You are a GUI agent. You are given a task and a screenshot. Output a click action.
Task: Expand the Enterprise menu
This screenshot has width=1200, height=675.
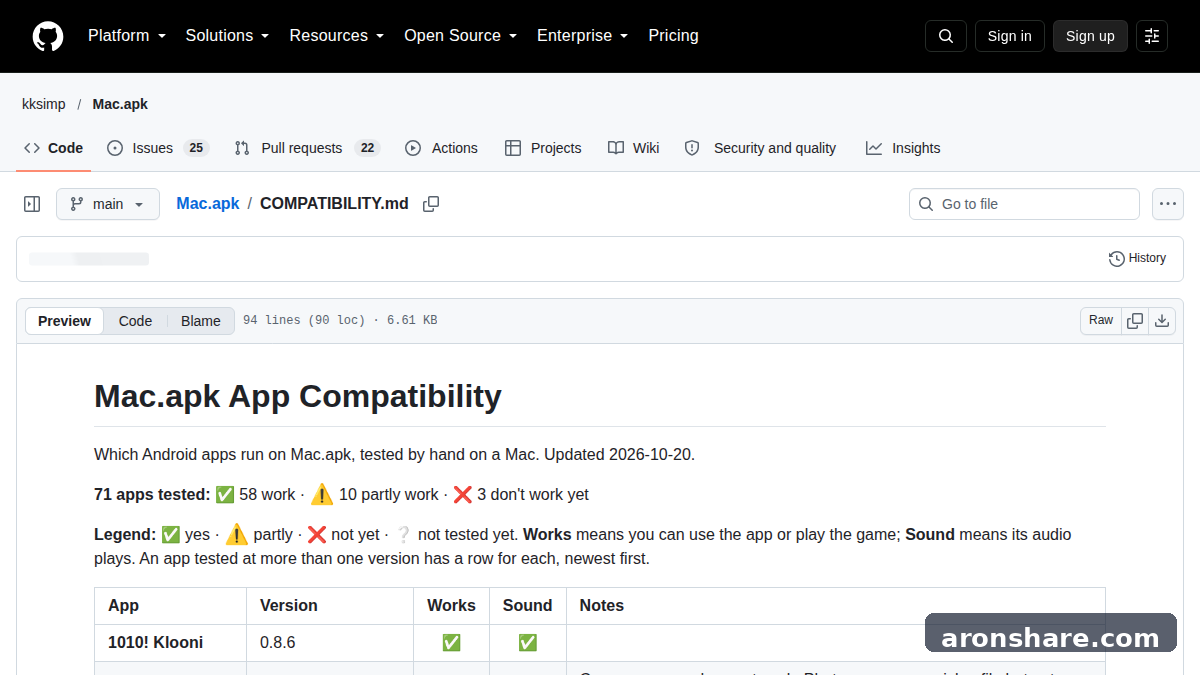click(583, 36)
